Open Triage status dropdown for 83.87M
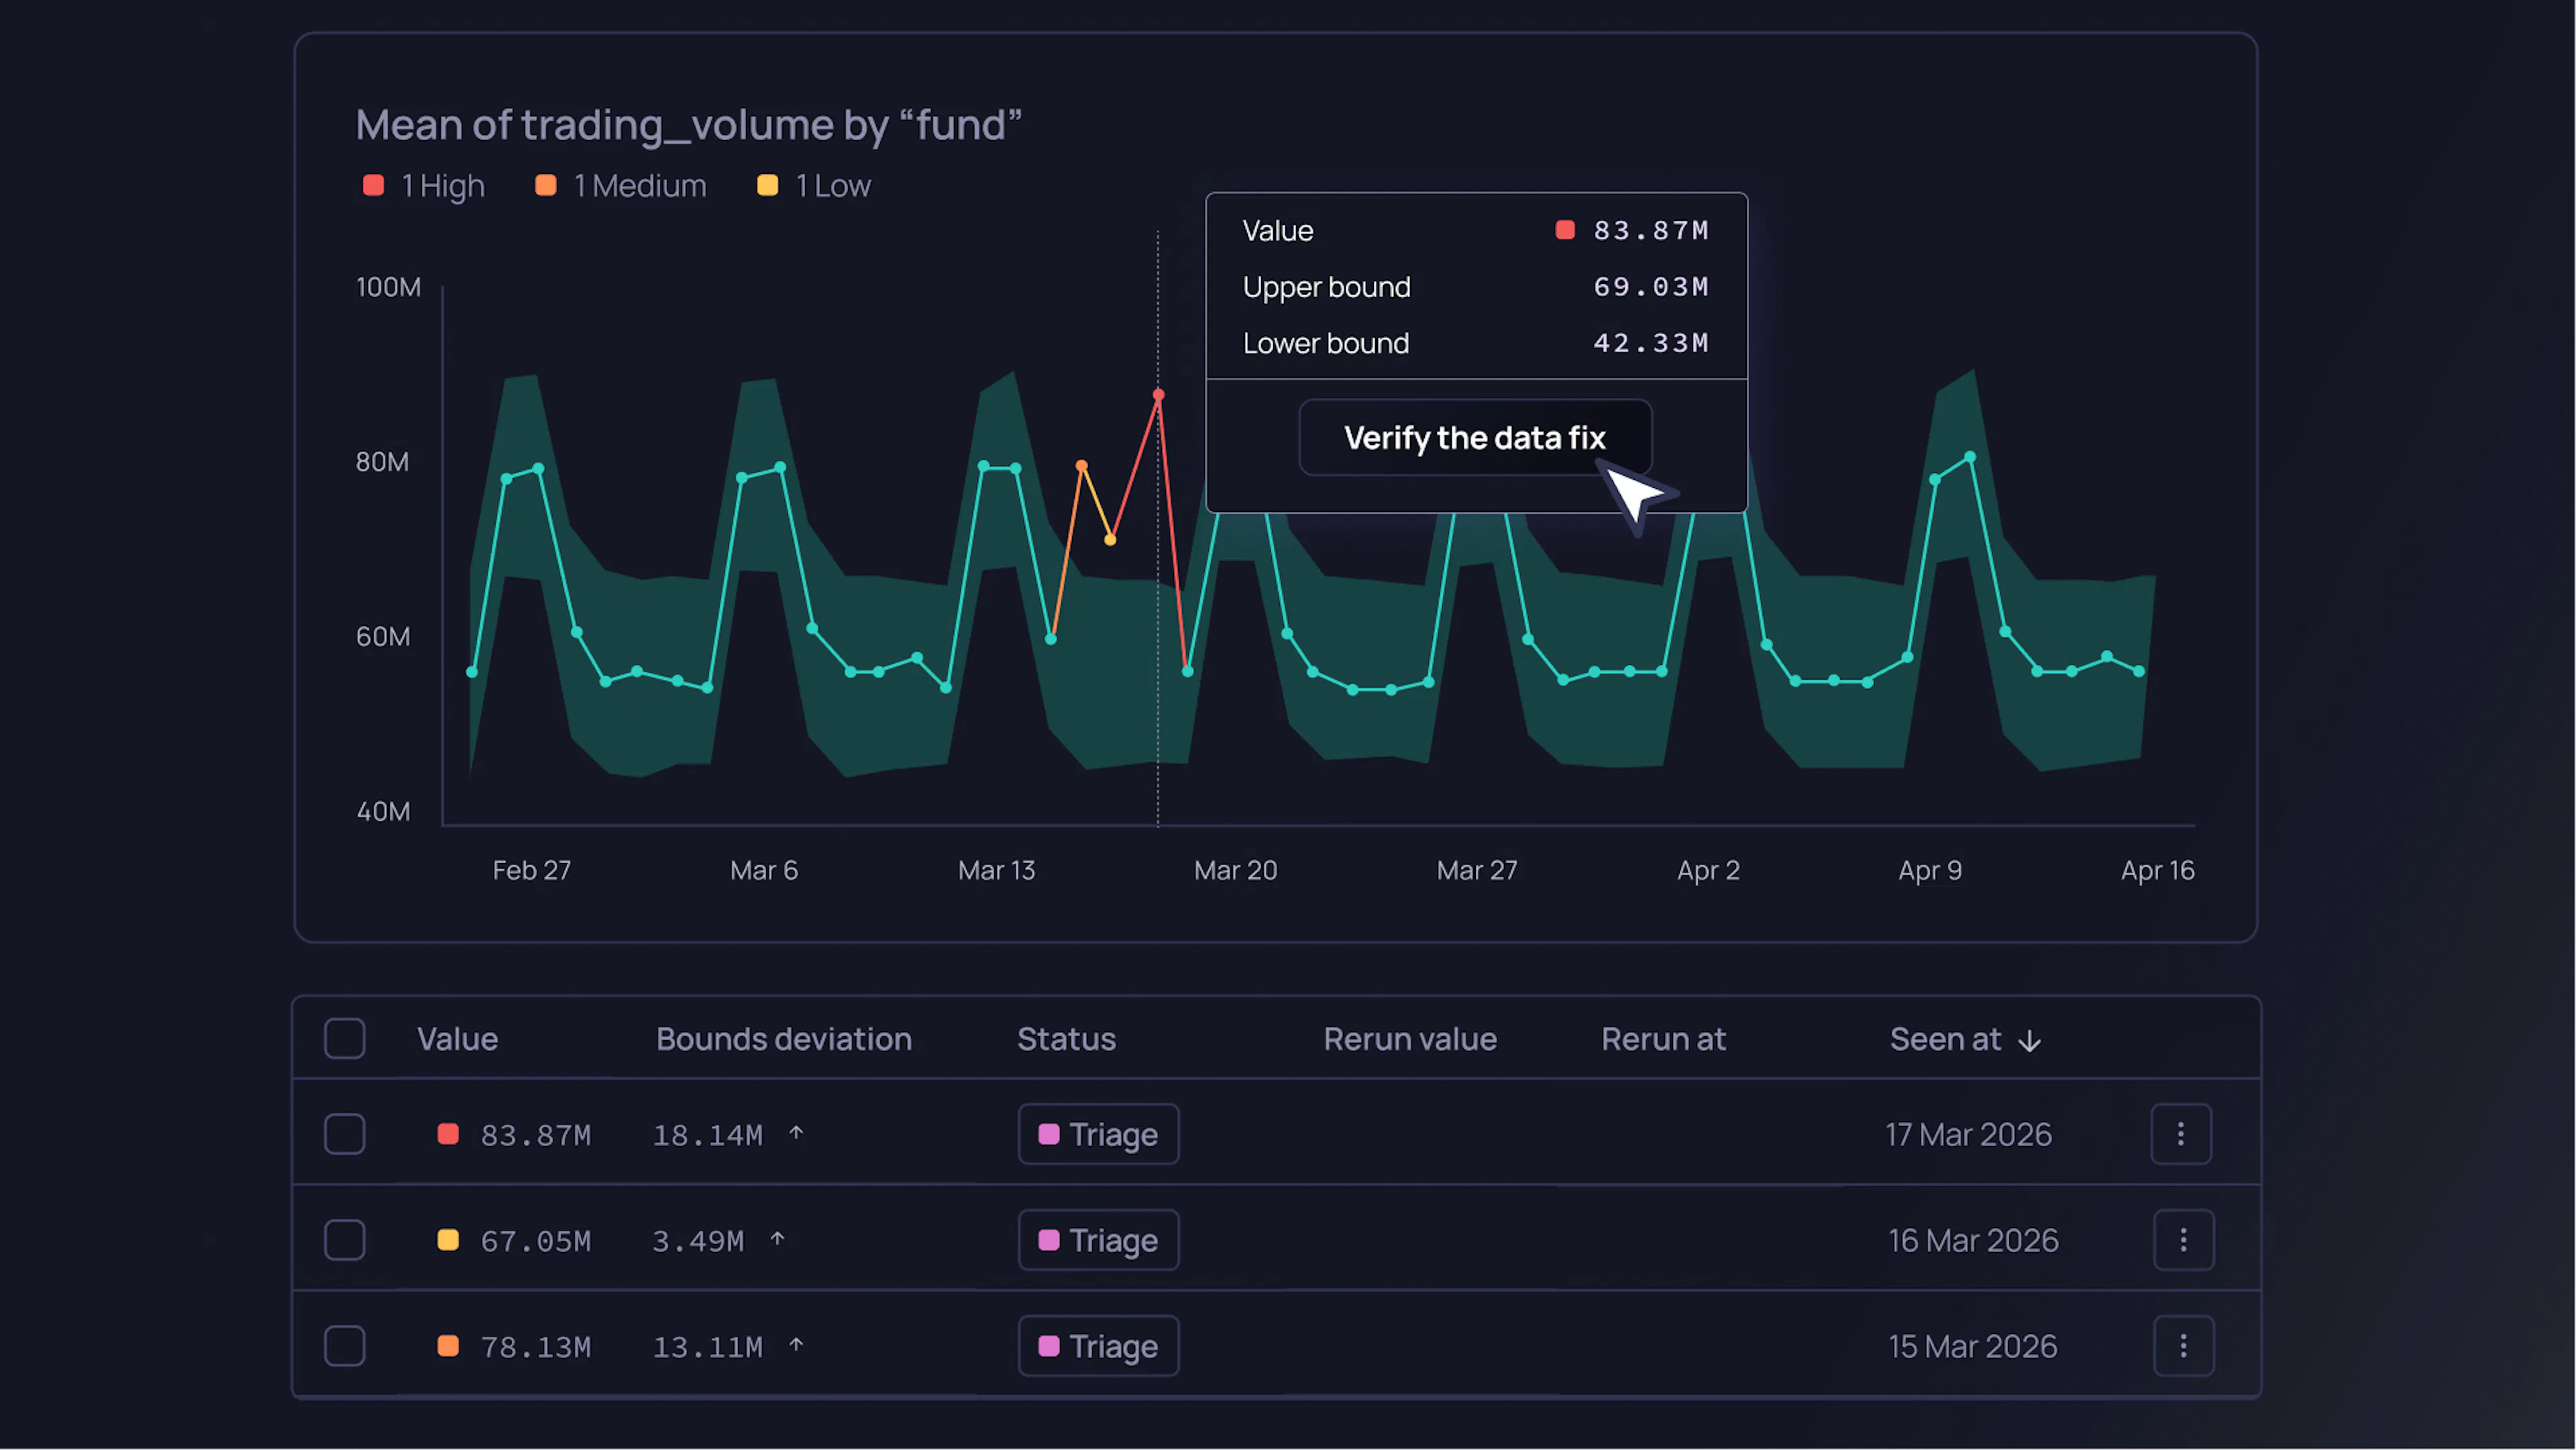The image size is (2576, 1450). [1098, 1134]
